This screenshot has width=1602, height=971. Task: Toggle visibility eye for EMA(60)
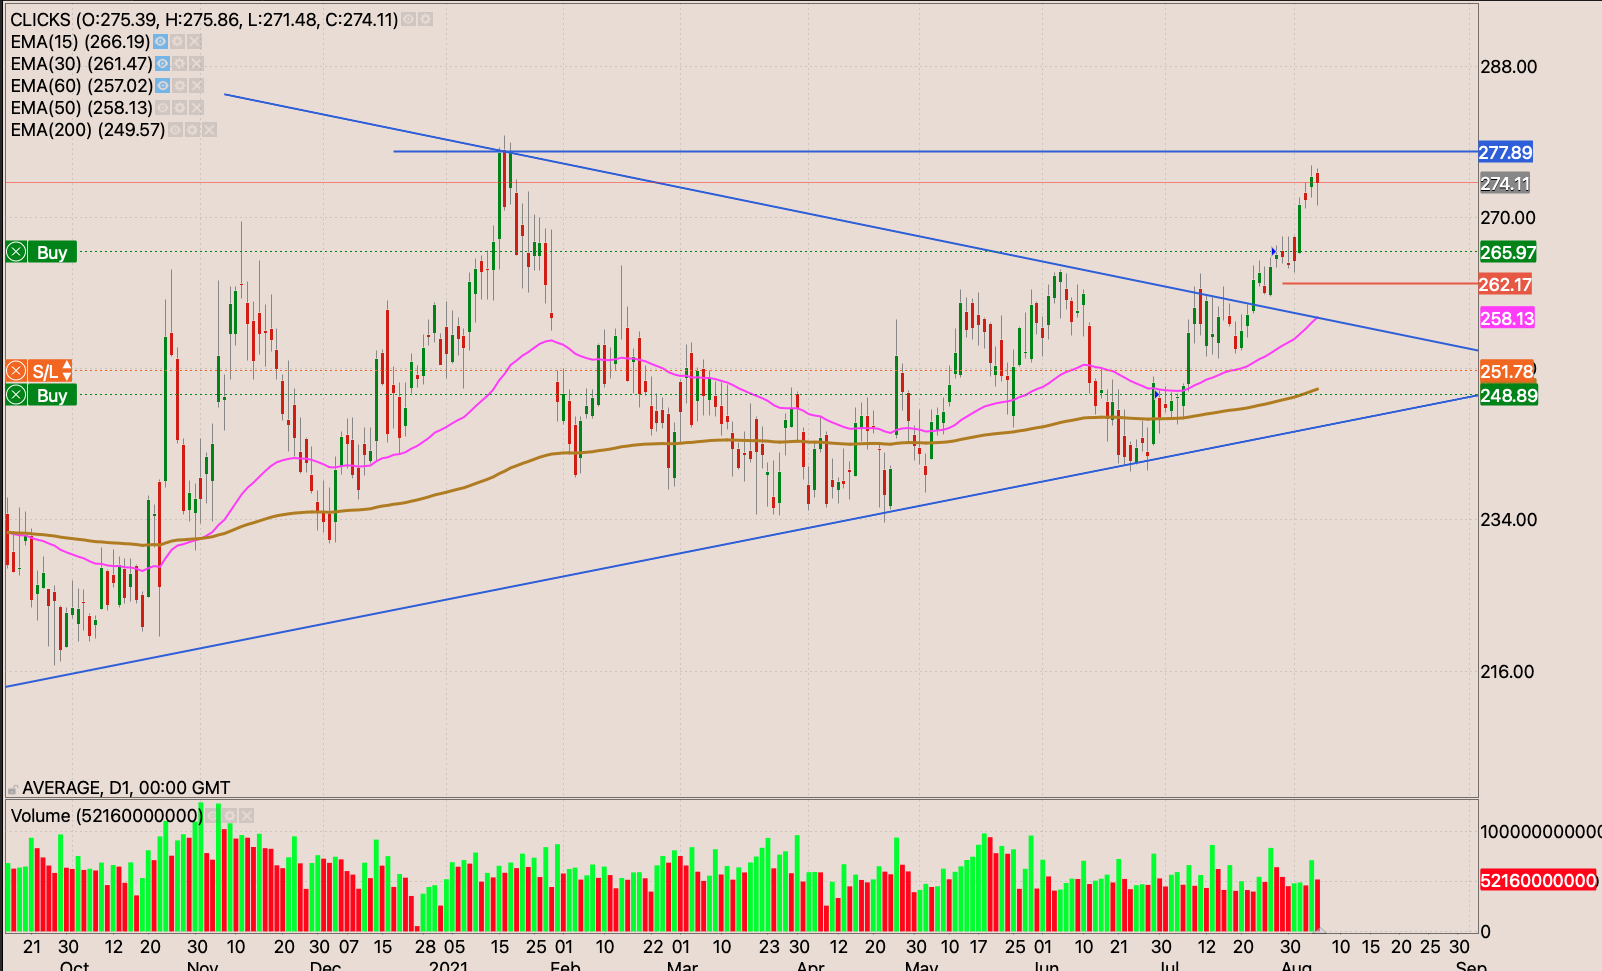162,86
